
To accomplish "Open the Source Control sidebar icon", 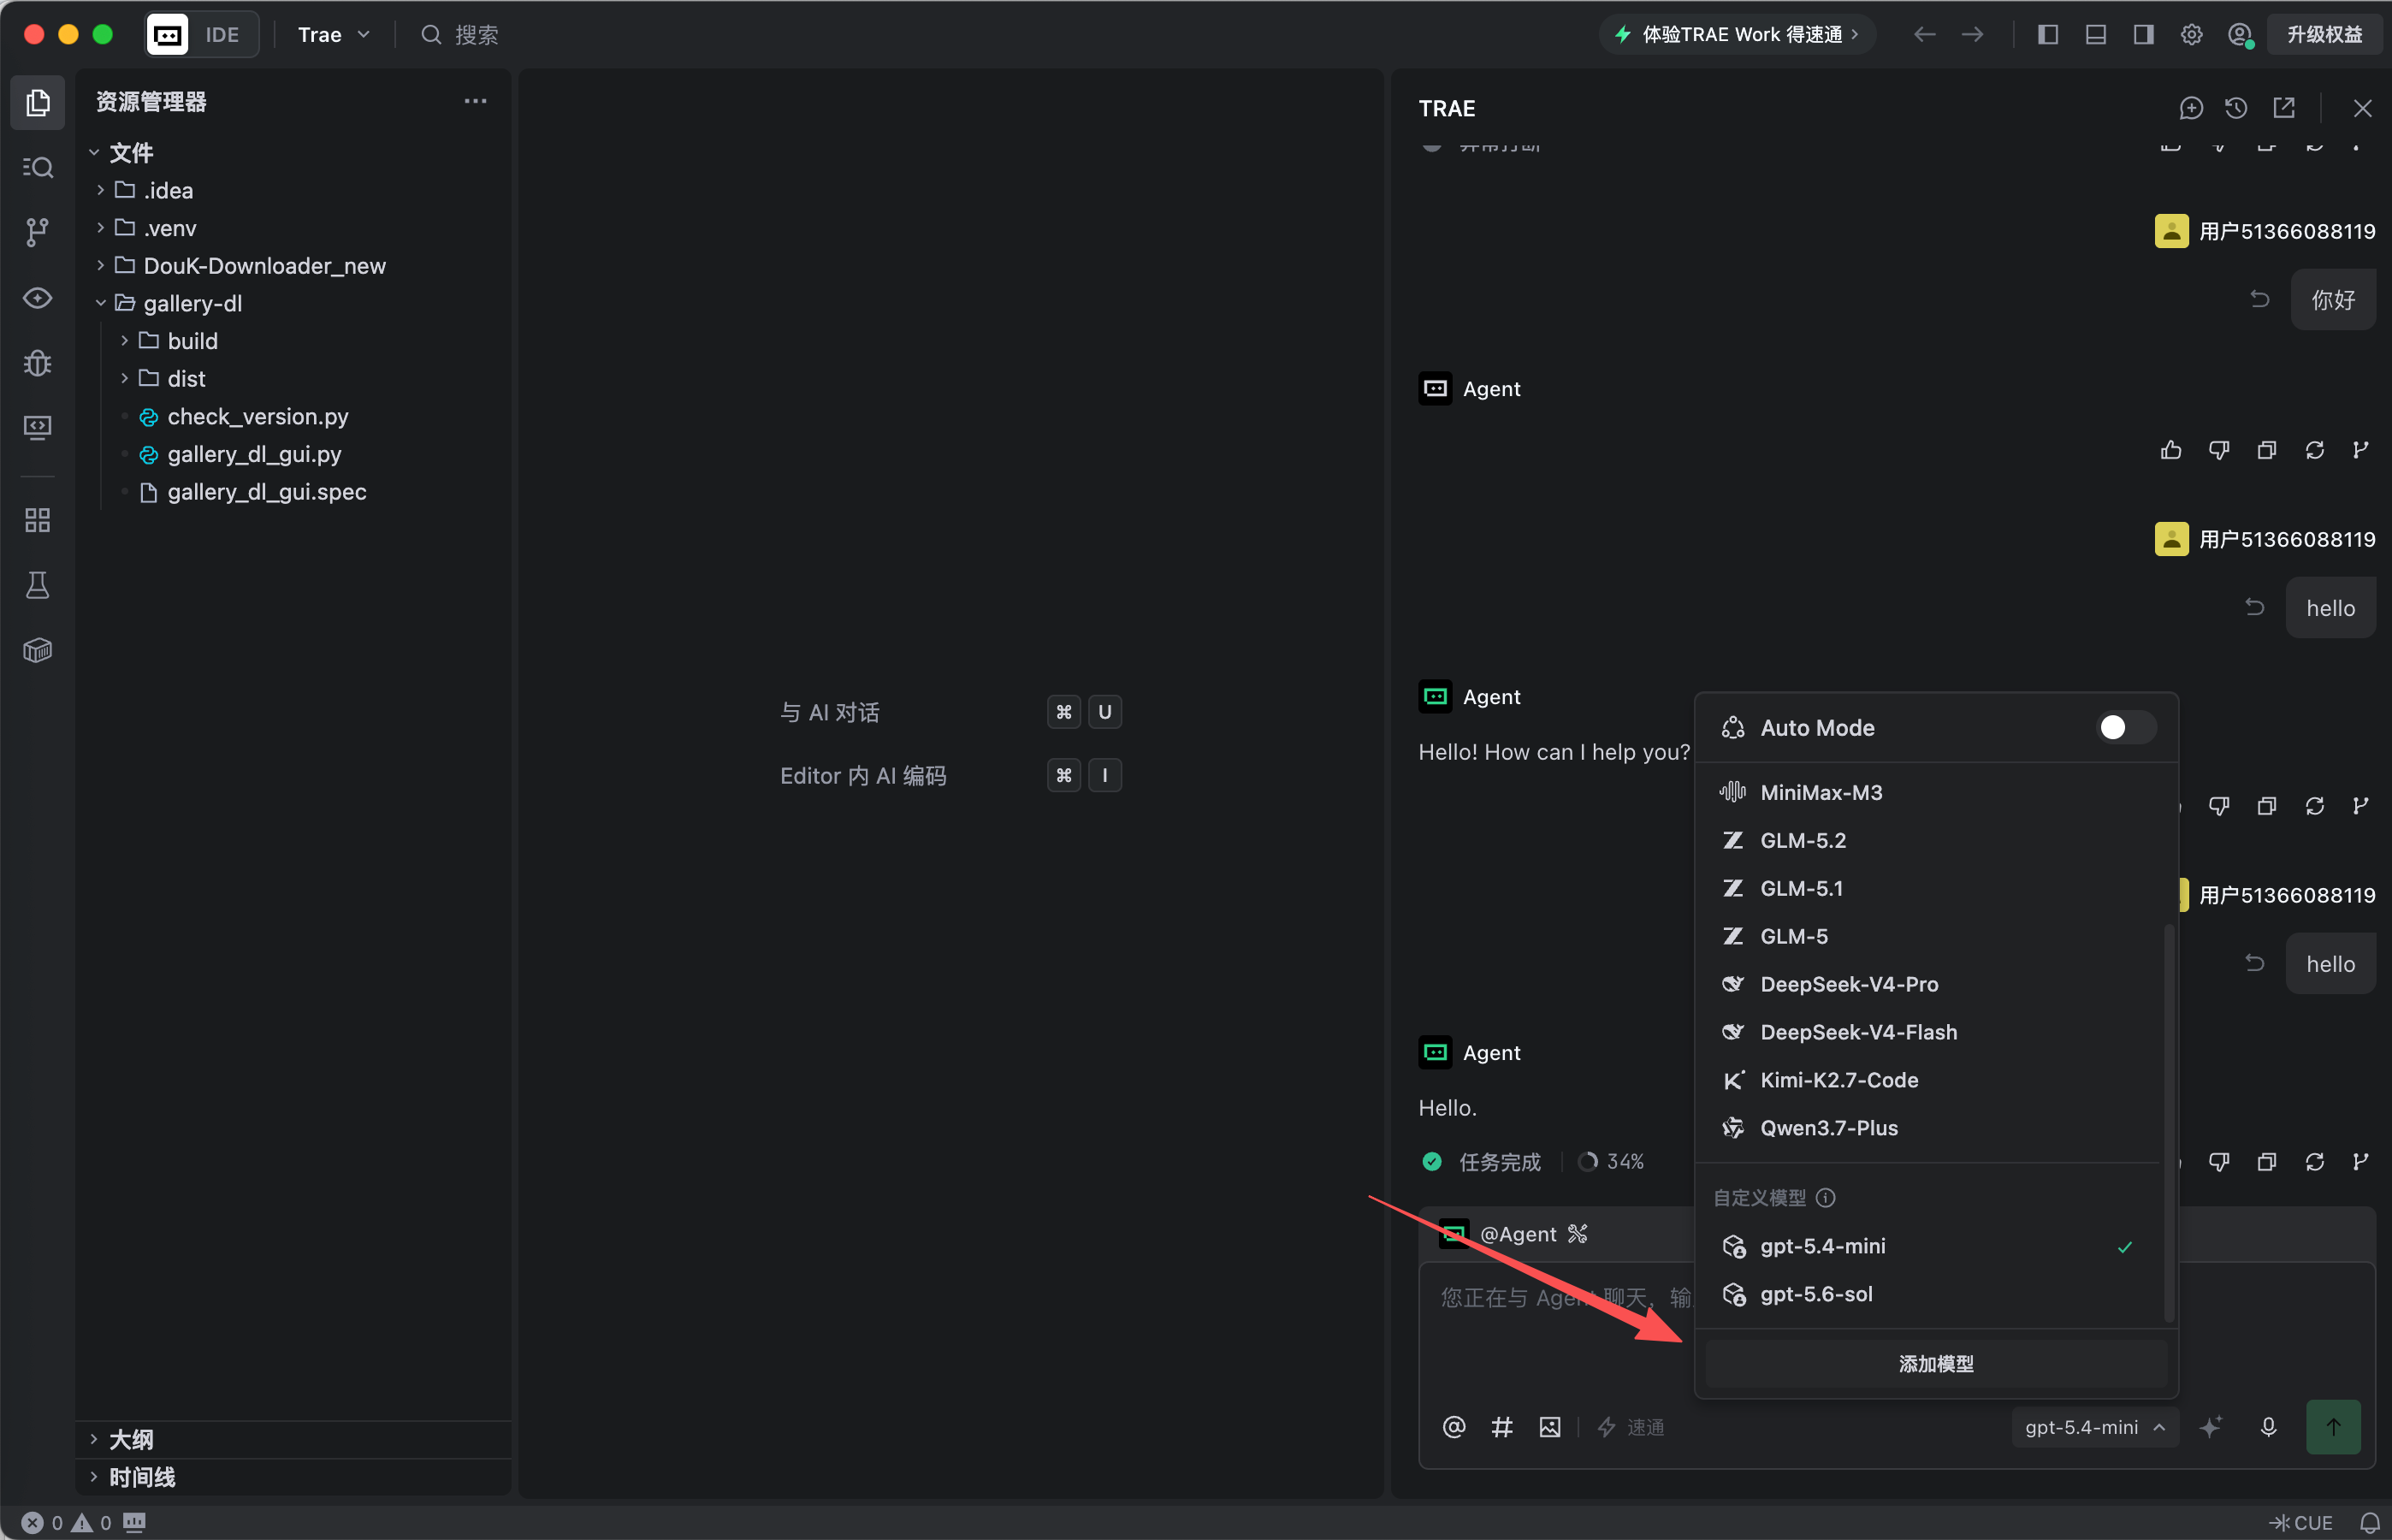I will (37, 232).
